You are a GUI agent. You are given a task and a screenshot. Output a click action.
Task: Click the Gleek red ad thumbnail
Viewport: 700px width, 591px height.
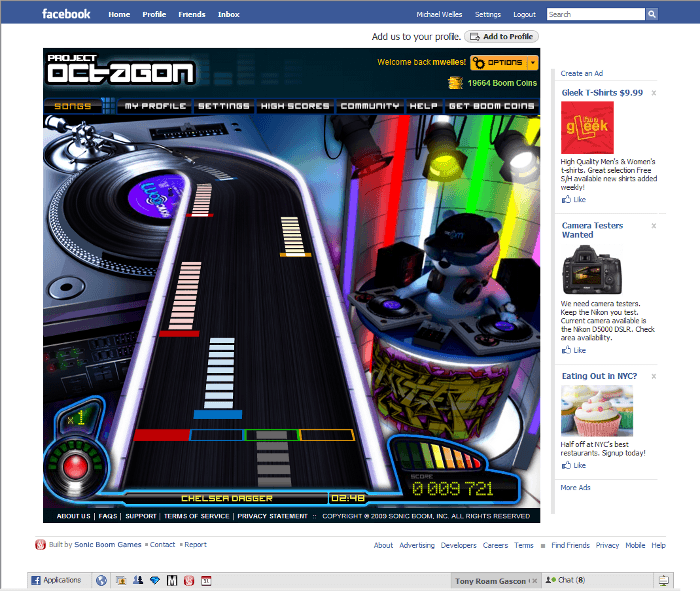pos(587,128)
